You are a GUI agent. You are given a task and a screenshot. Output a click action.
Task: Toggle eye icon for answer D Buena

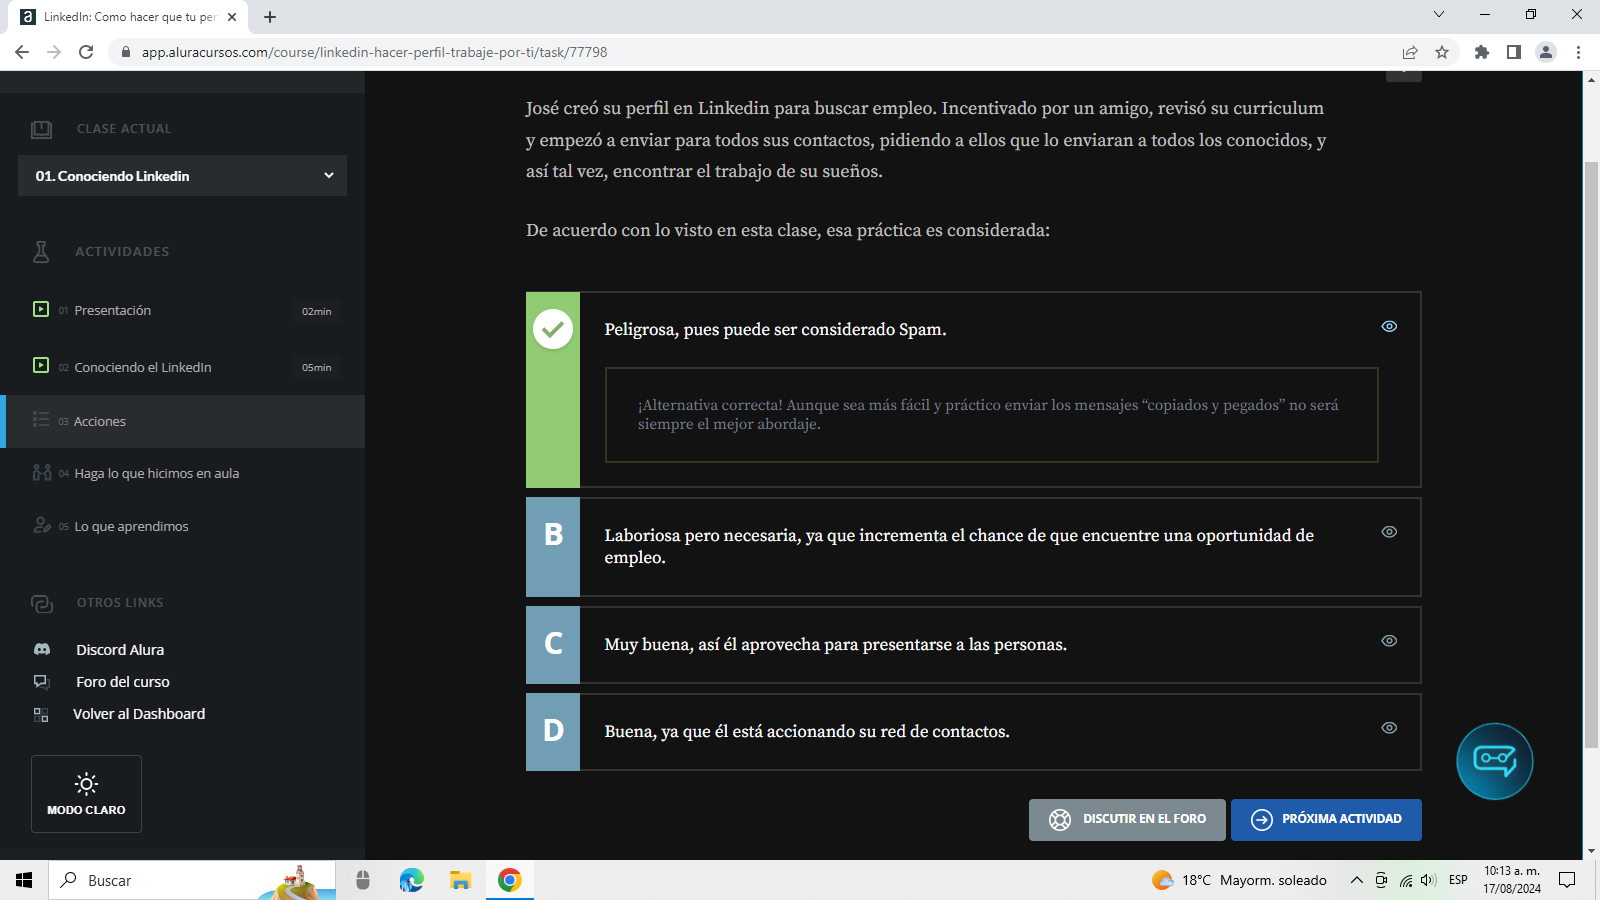click(1389, 728)
